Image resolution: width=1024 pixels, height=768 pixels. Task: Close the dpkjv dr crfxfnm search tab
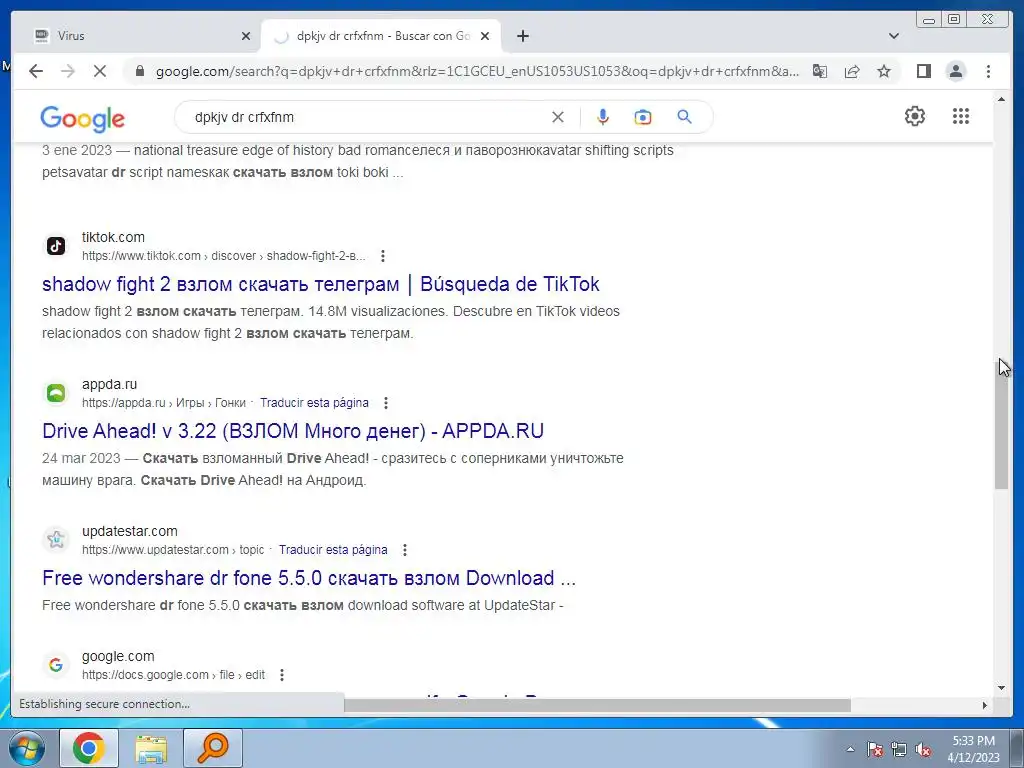tap(485, 36)
